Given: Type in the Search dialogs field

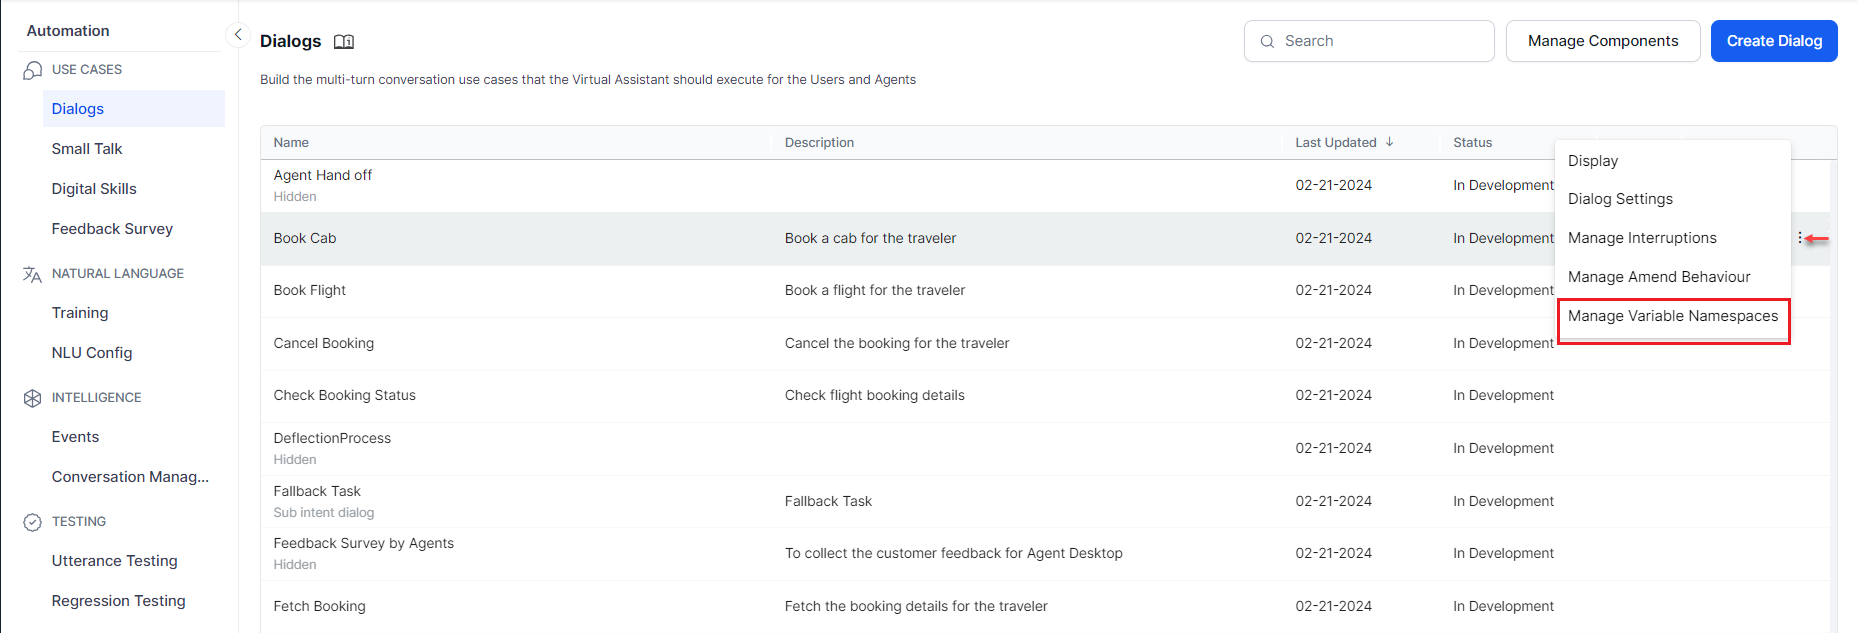Looking at the screenshot, I should [1380, 41].
